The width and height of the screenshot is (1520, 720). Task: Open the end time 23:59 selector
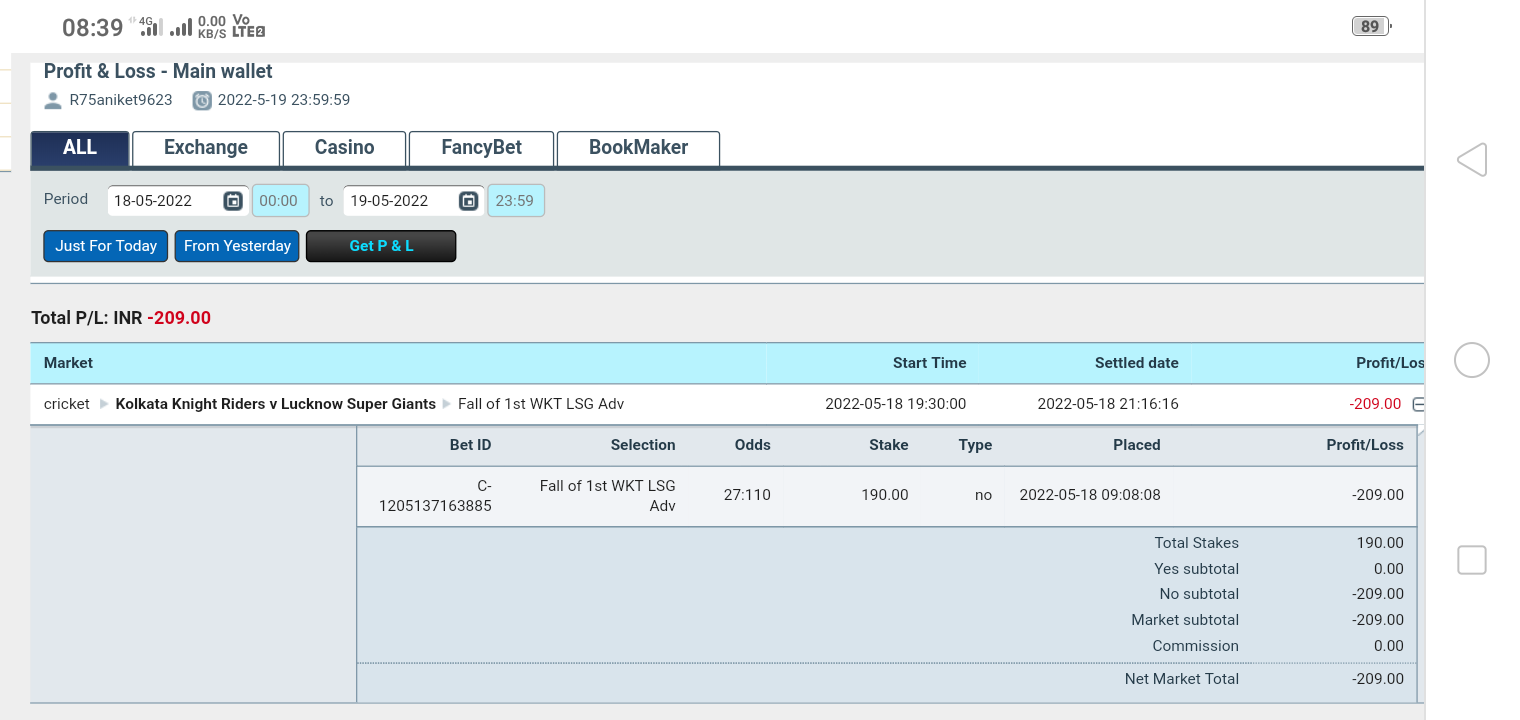(x=515, y=201)
